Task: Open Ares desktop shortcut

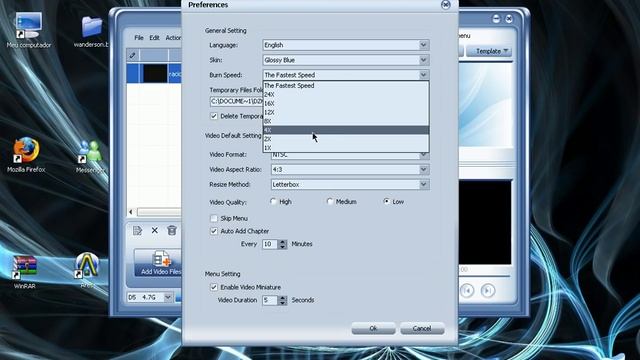Action: (x=87, y=269)
